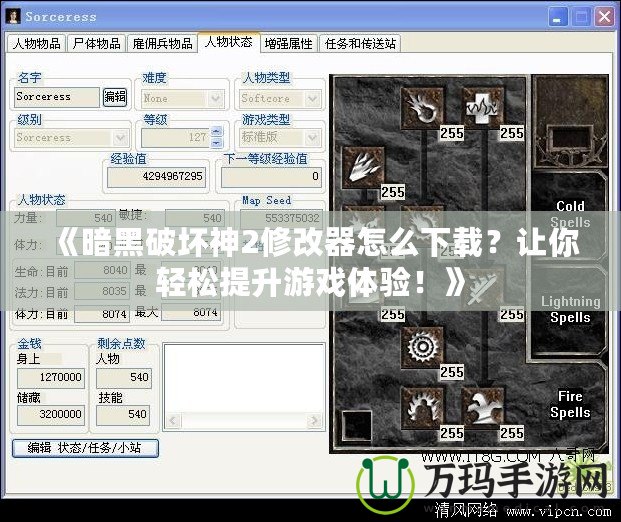This screenshot has height=522, width=621.
Task: Close the Sorceress editor window
Action: [605, 17]
